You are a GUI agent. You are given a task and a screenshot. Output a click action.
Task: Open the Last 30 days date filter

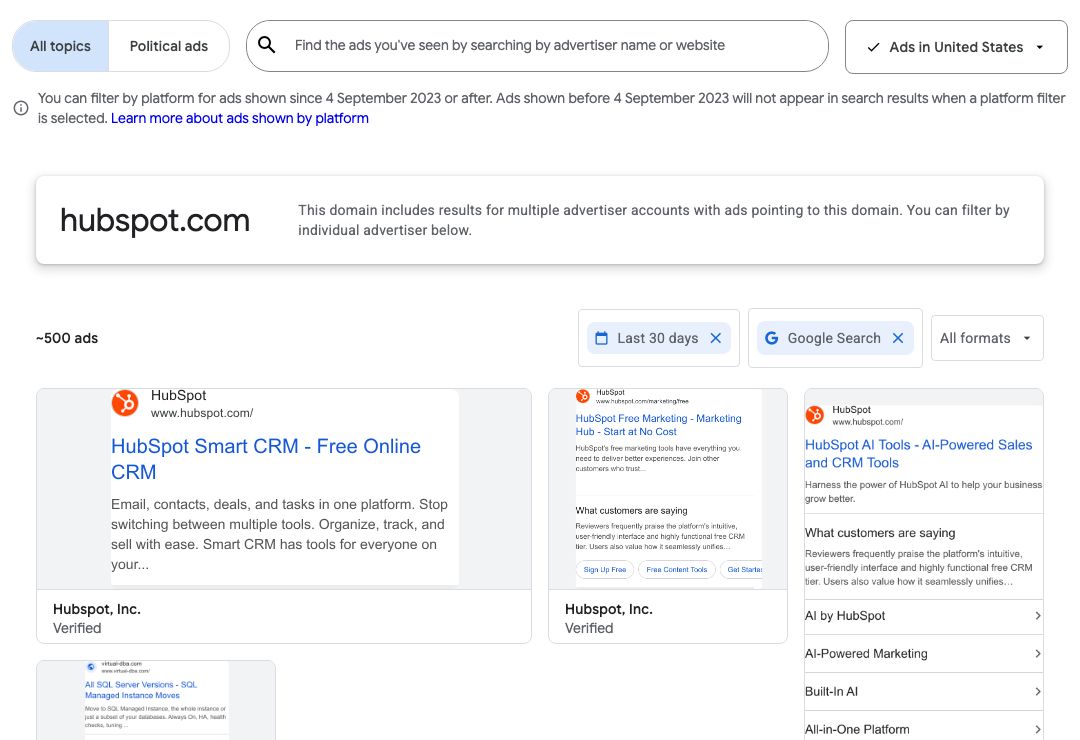tap(658, 338)
